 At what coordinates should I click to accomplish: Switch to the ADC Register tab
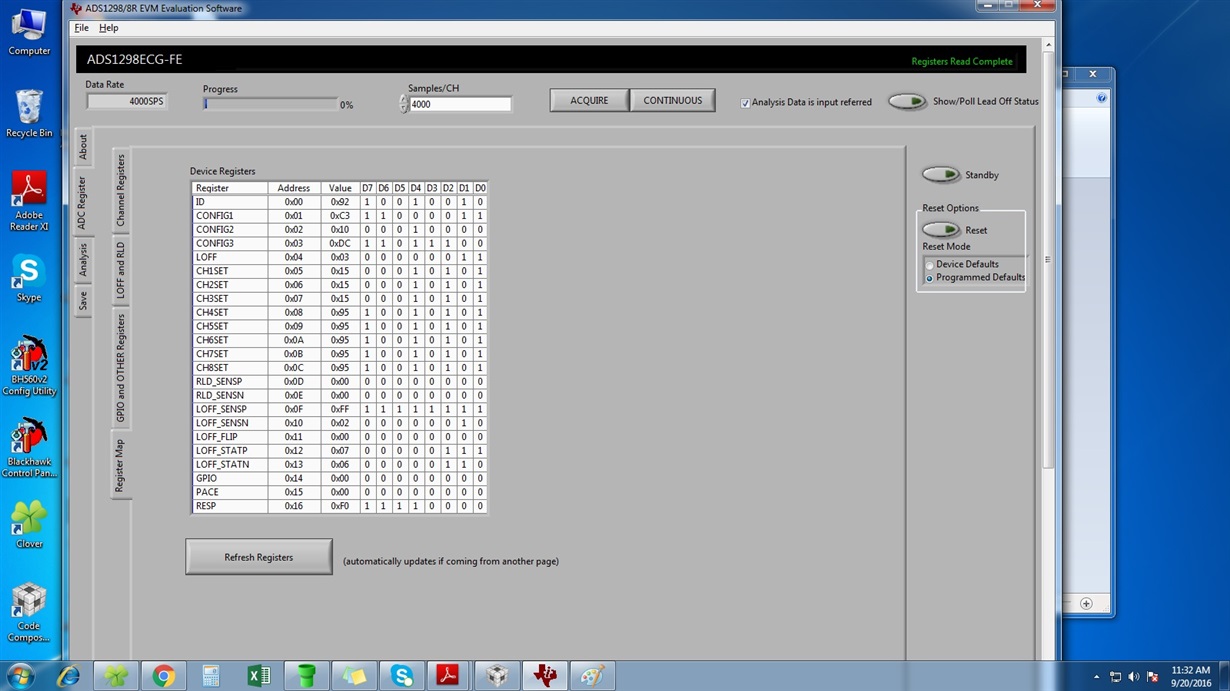point(83,202)
